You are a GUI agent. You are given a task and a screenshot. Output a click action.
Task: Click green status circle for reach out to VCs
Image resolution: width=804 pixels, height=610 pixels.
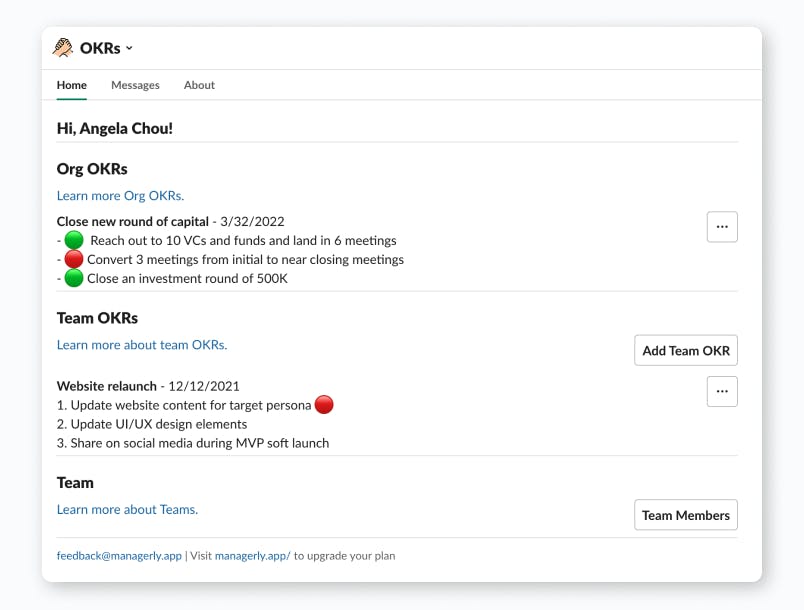[x=74, y=240]
